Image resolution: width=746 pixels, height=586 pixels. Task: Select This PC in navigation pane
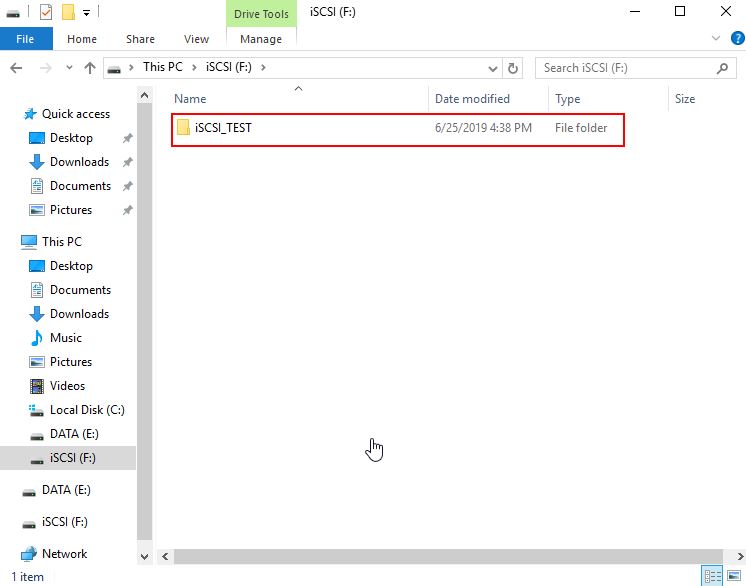point(61,242)
